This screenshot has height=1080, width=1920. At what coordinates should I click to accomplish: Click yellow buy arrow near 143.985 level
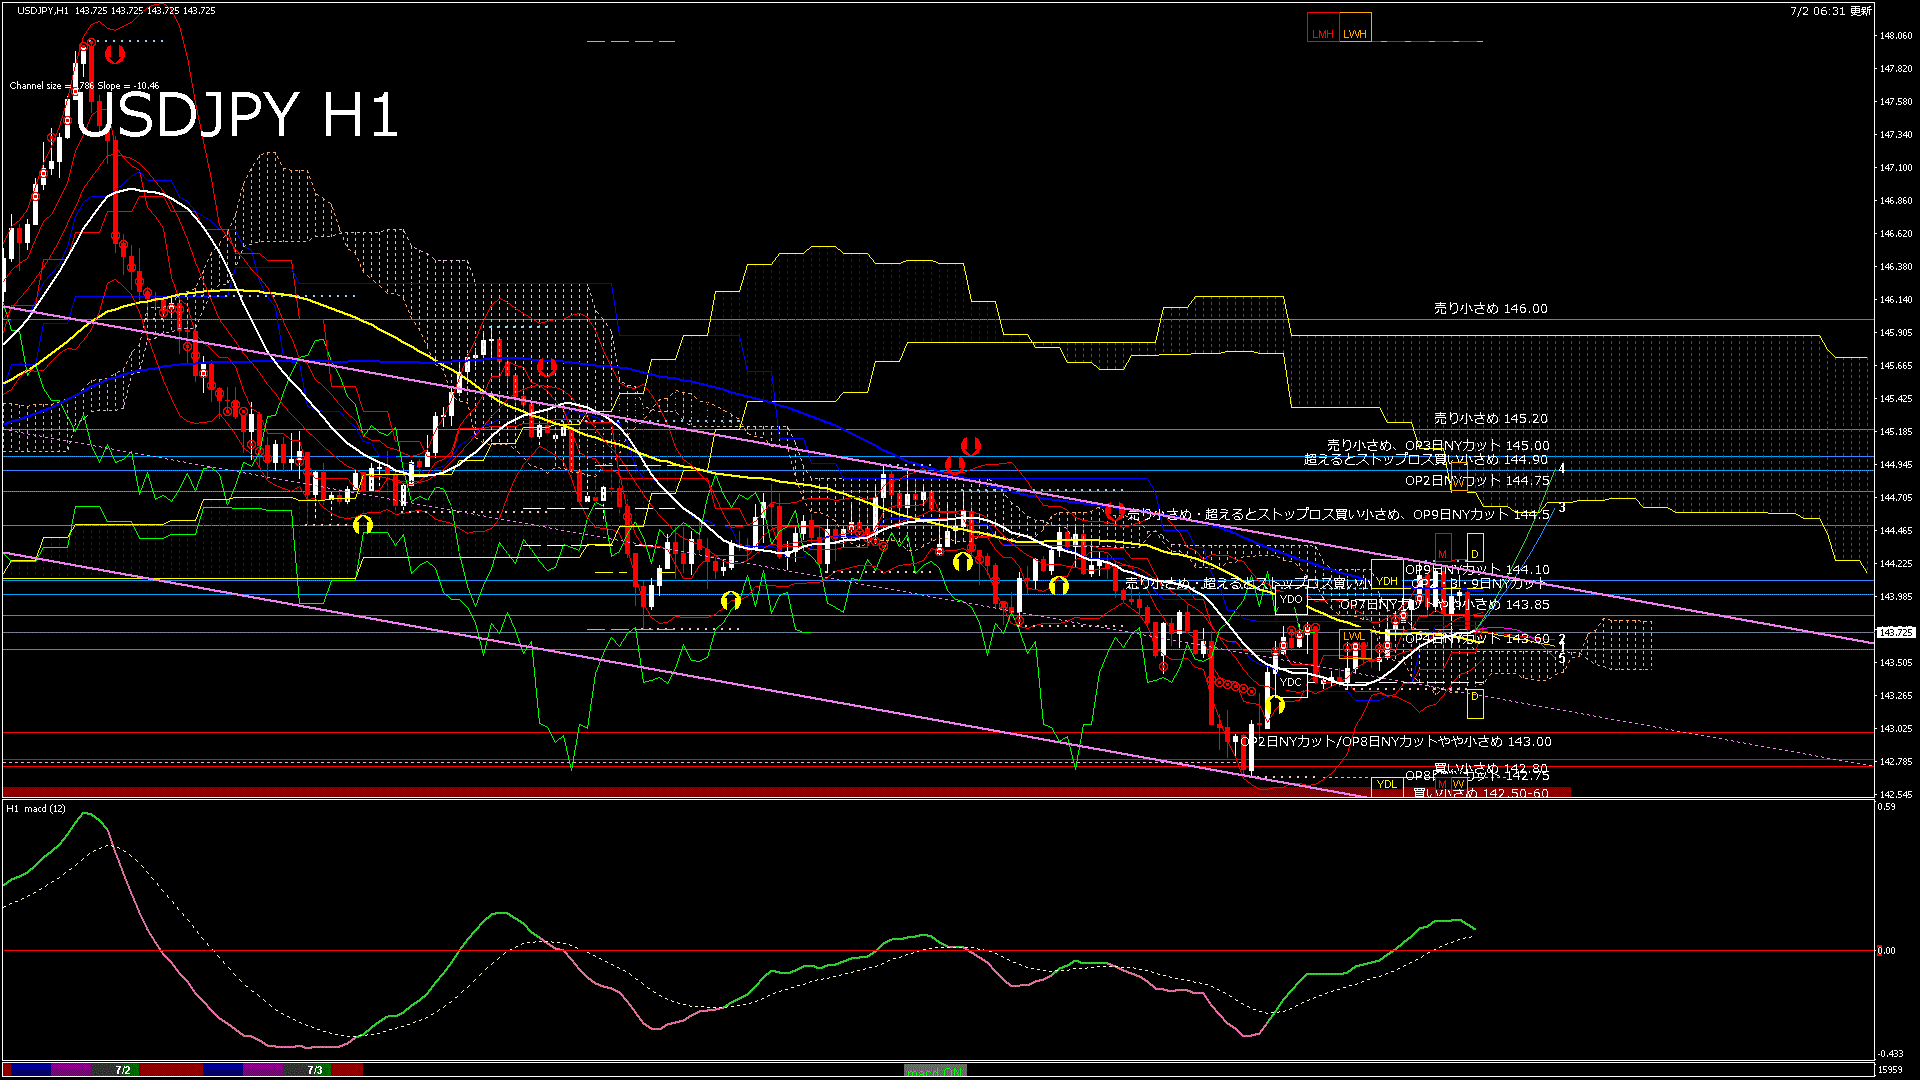(x=731, y=600)
